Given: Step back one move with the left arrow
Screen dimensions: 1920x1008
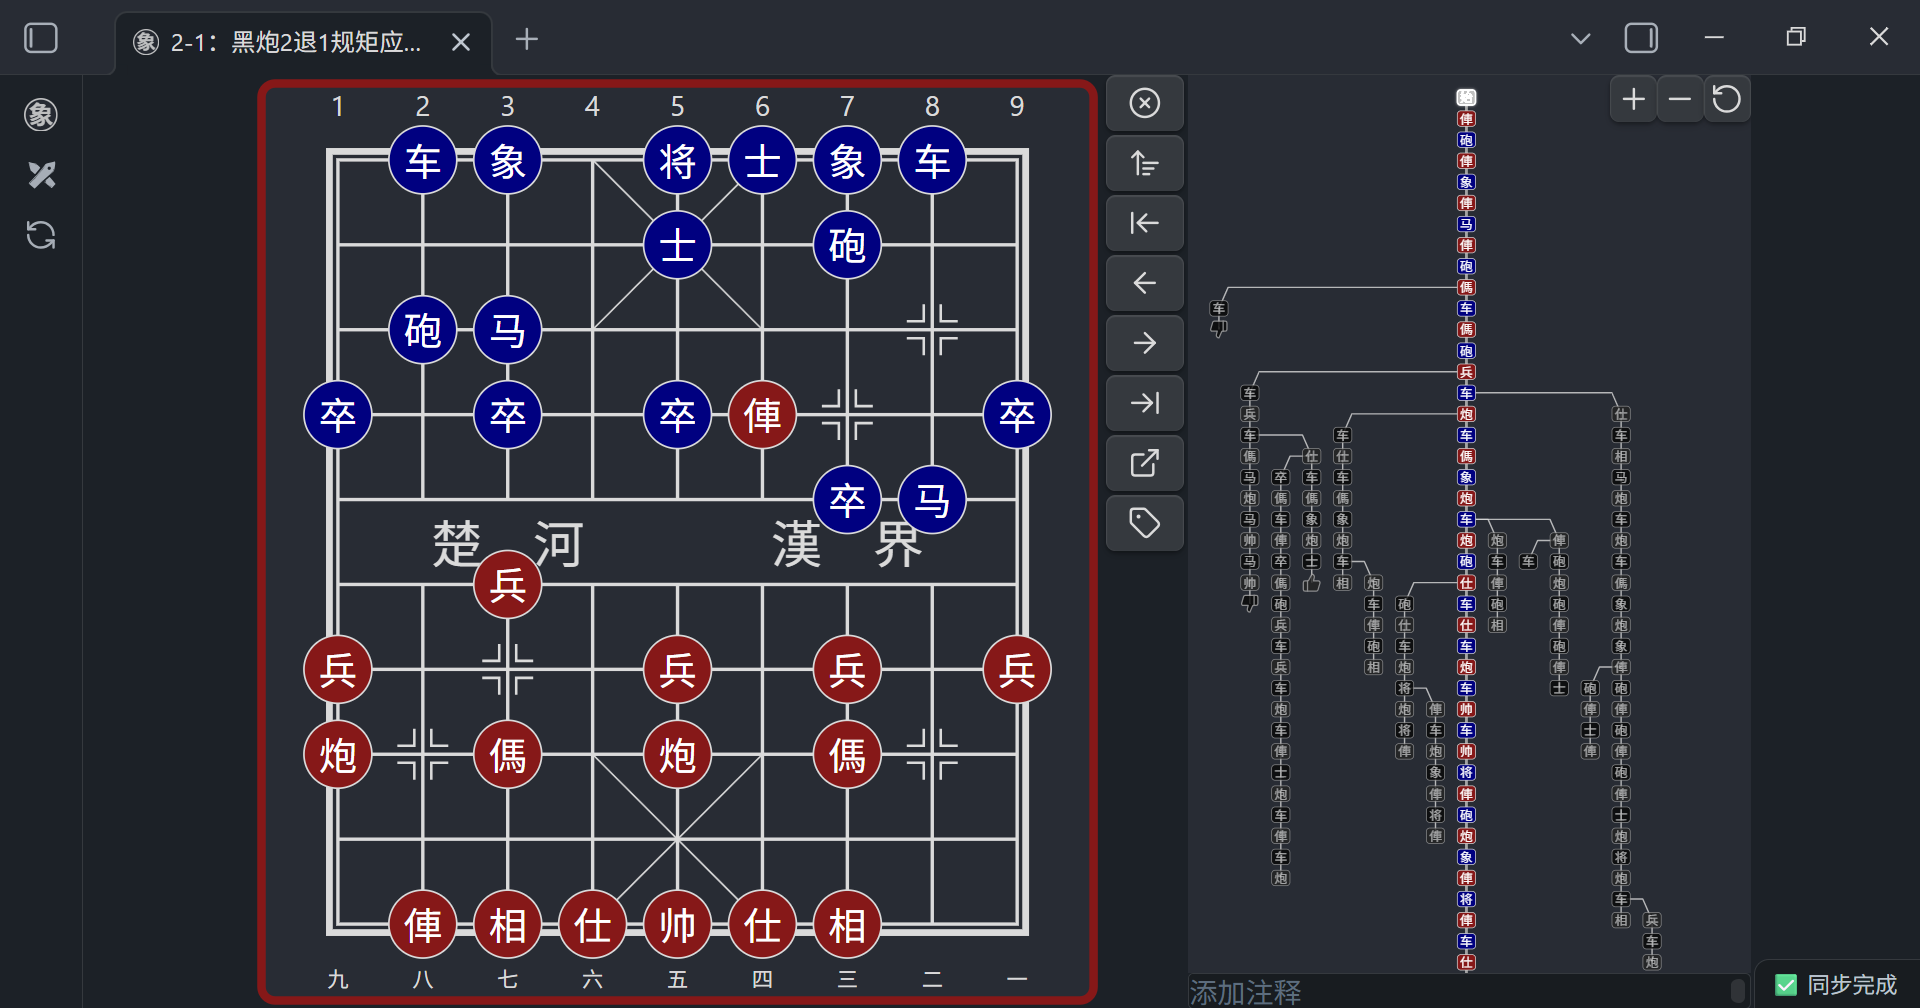Looking at the screenshot, I should click(x=1144, y=283).
